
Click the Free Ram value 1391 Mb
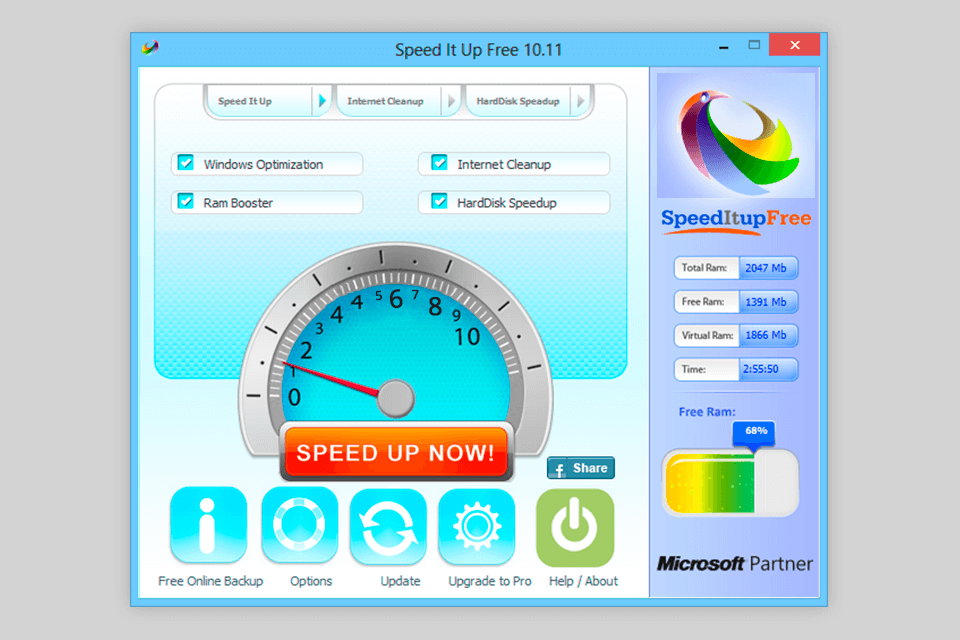(x=768, y=302)
